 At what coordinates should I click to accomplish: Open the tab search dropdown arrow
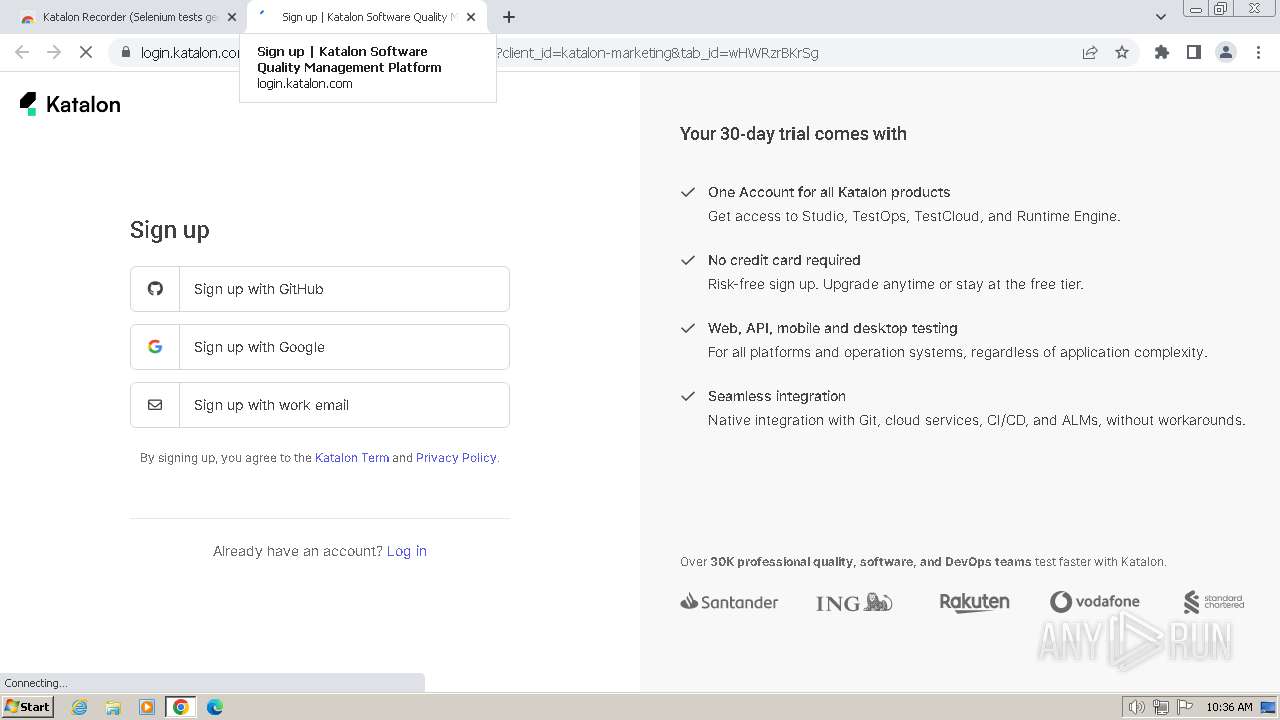(x=1160, y=17)
